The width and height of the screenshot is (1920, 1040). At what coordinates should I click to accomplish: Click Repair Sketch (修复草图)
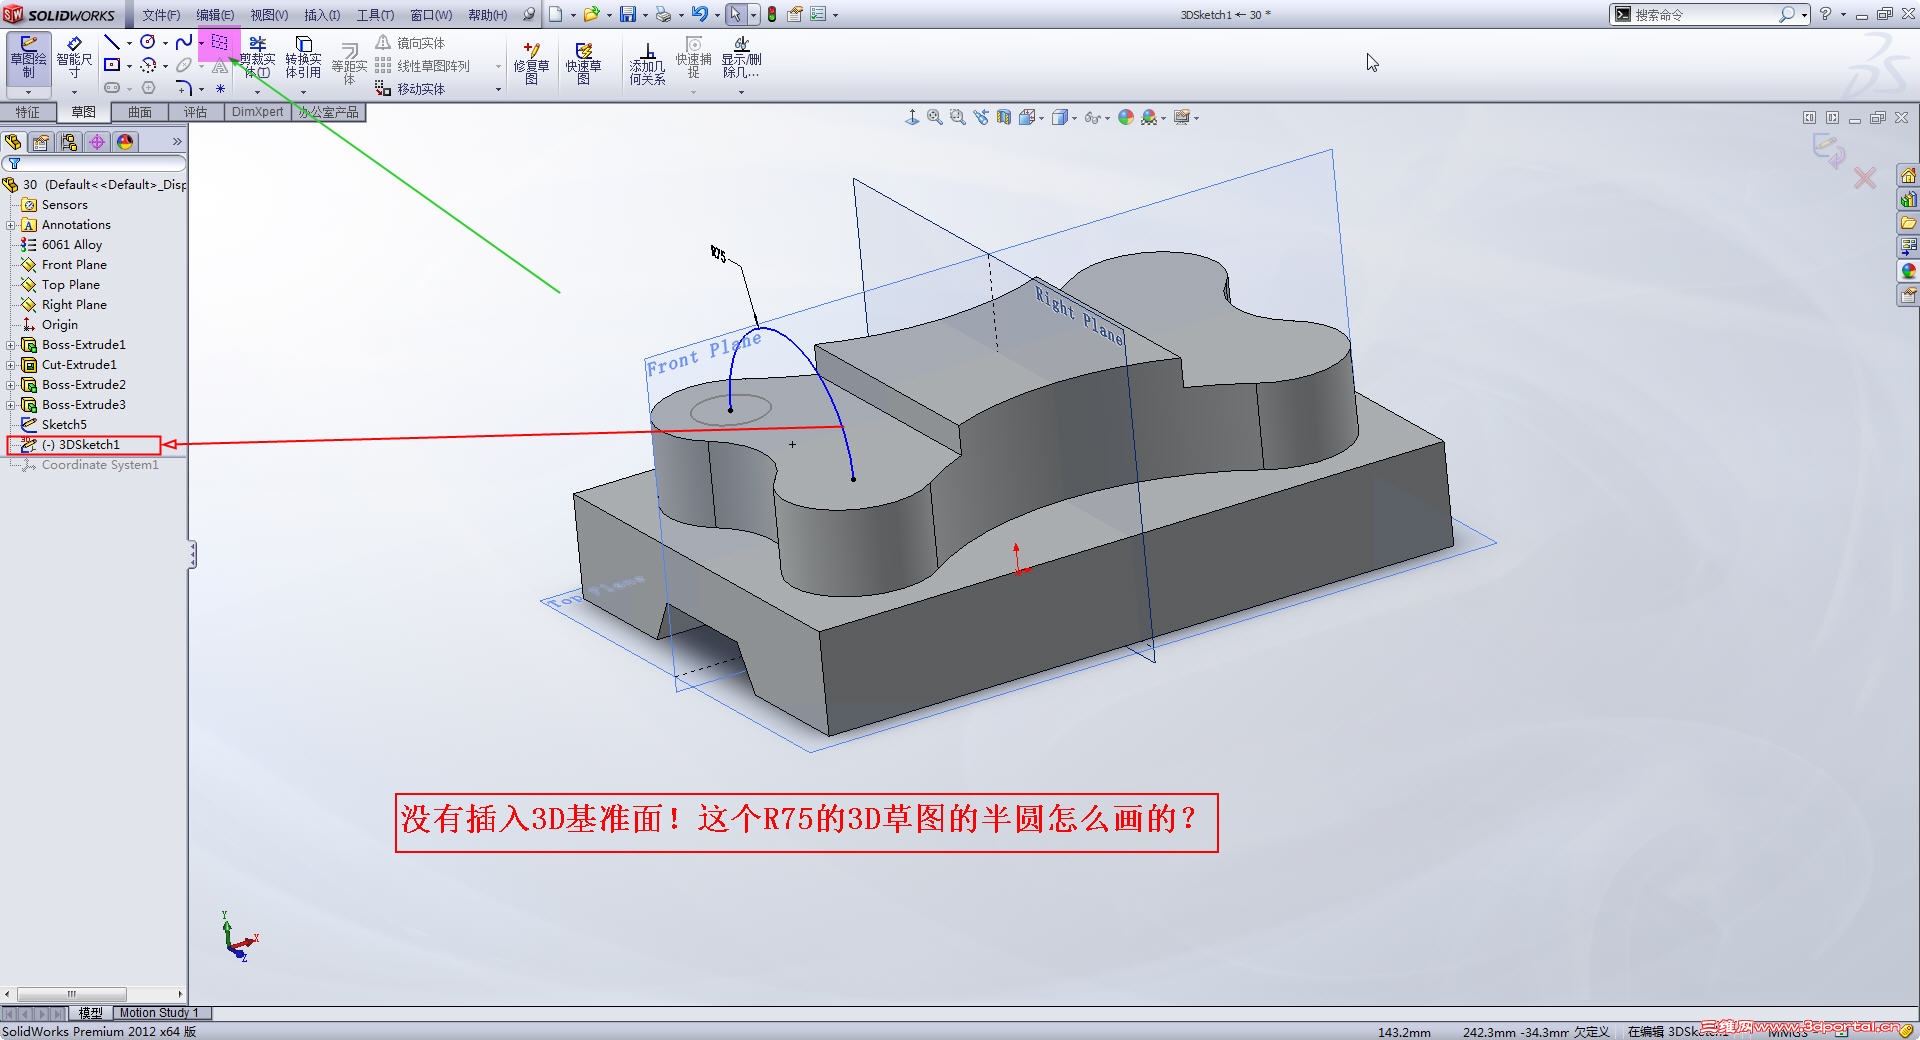point(531,62)
